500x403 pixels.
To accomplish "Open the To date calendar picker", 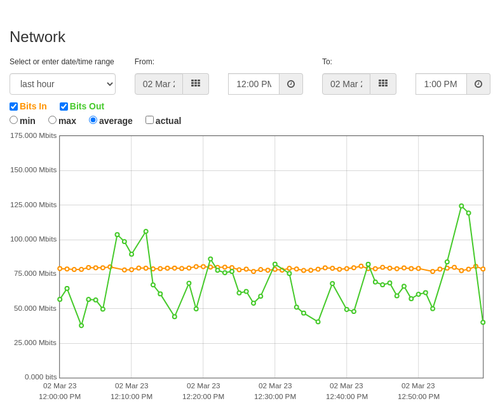I will (383, 84).
